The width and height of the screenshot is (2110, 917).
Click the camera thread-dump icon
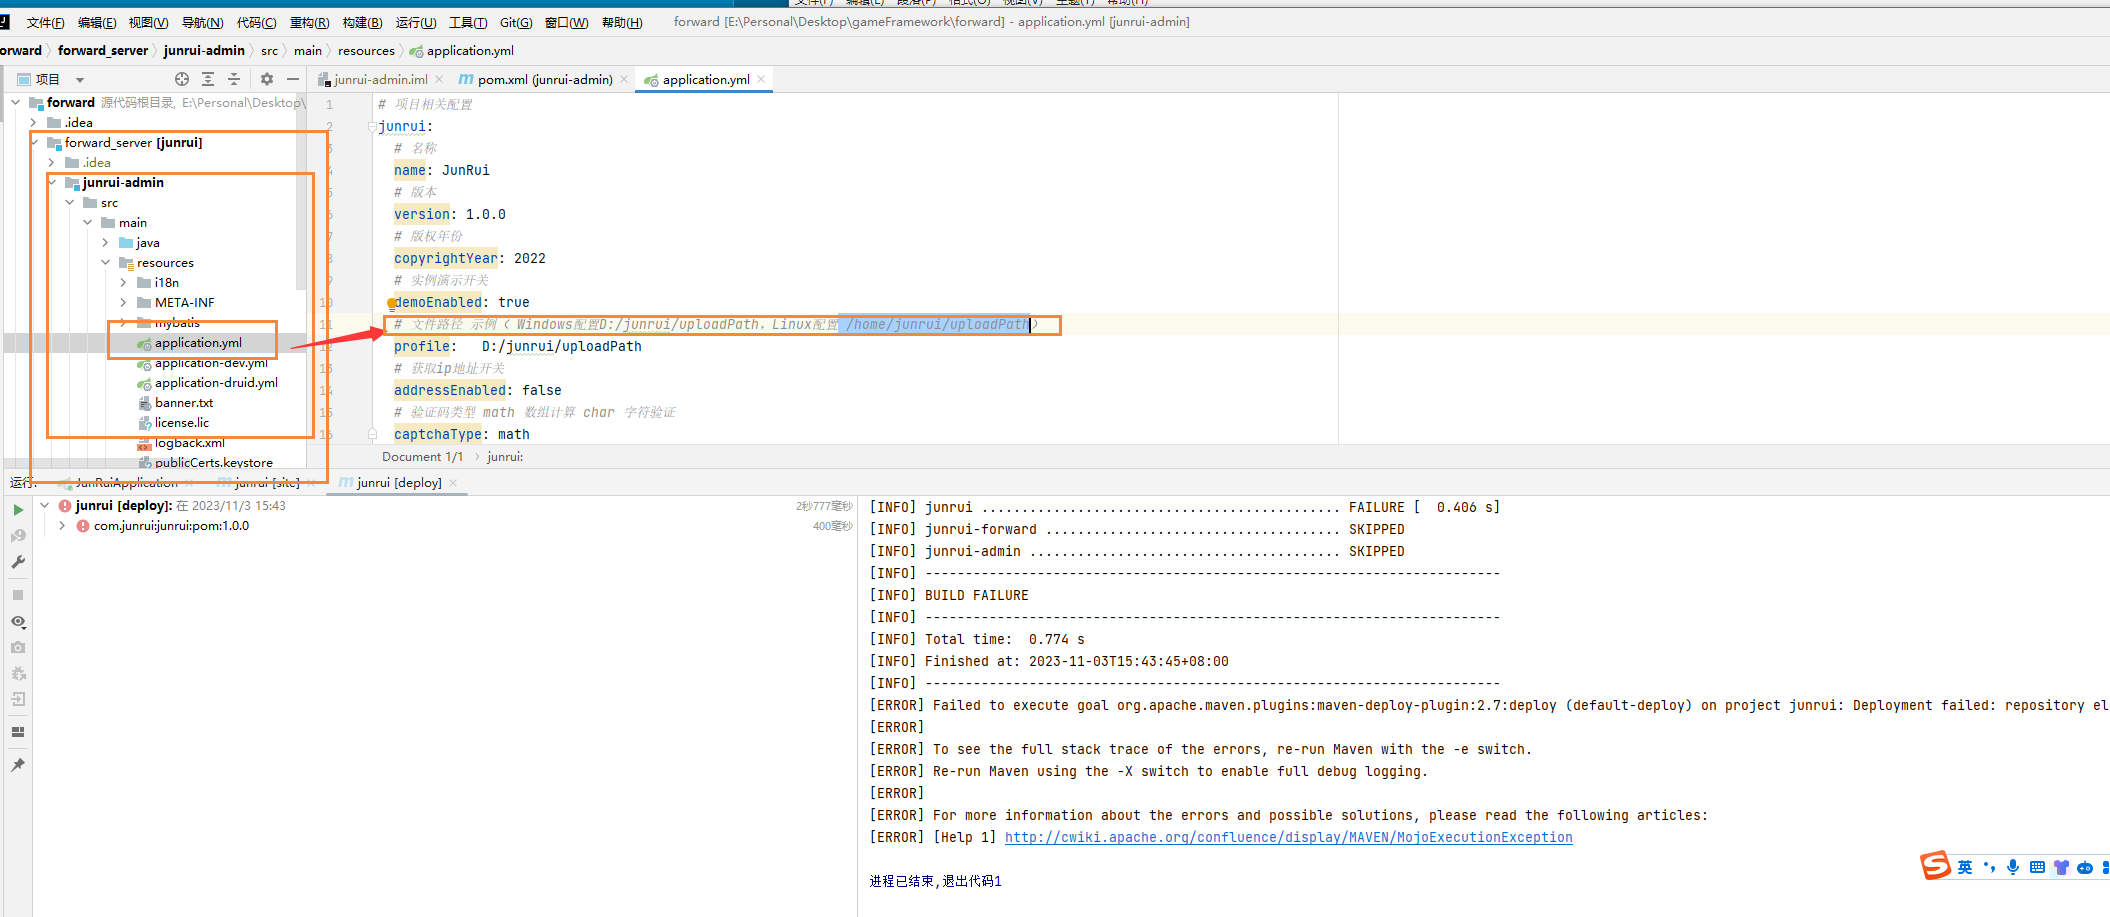click(18, 647)
